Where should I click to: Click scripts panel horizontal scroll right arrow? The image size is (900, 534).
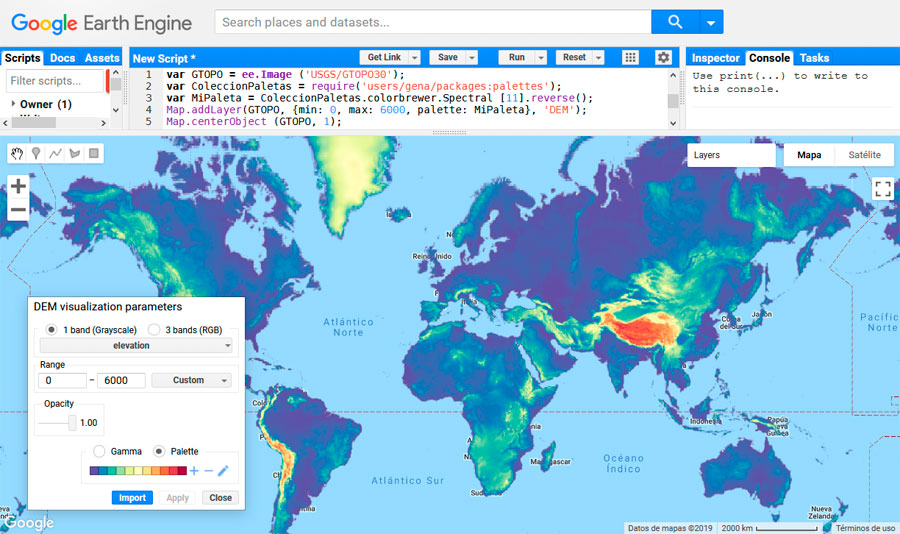[103, 123]
